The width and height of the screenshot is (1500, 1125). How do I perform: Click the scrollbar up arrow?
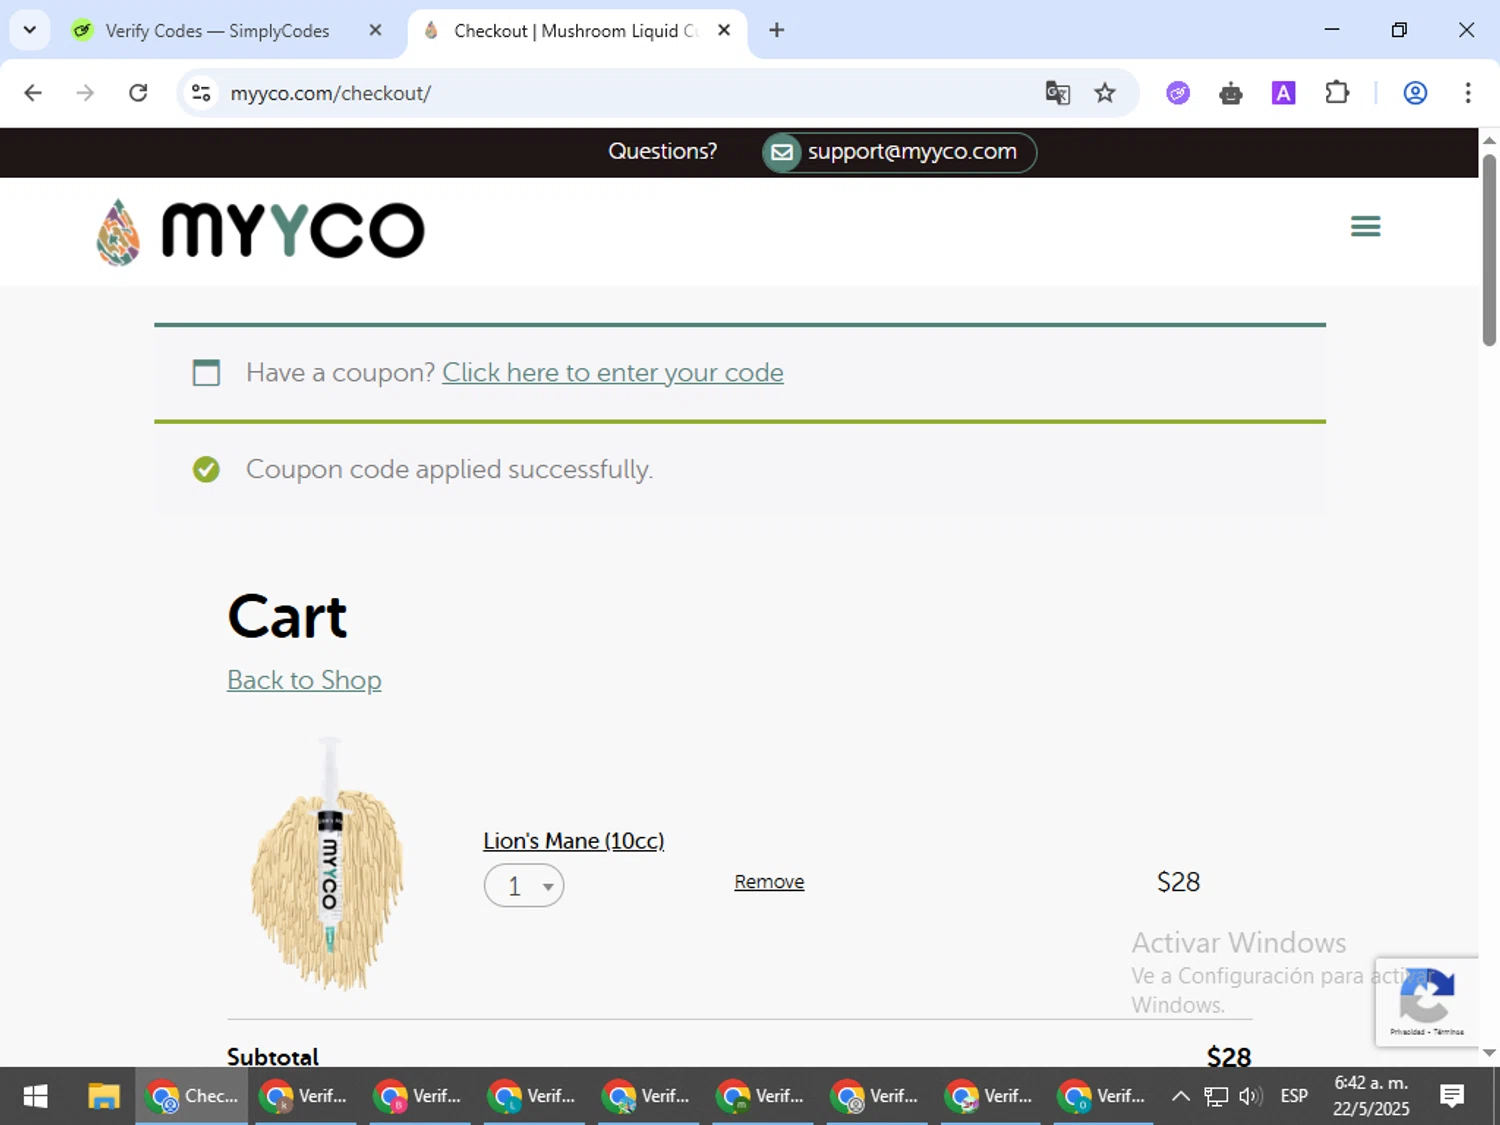click(1489, 140)
